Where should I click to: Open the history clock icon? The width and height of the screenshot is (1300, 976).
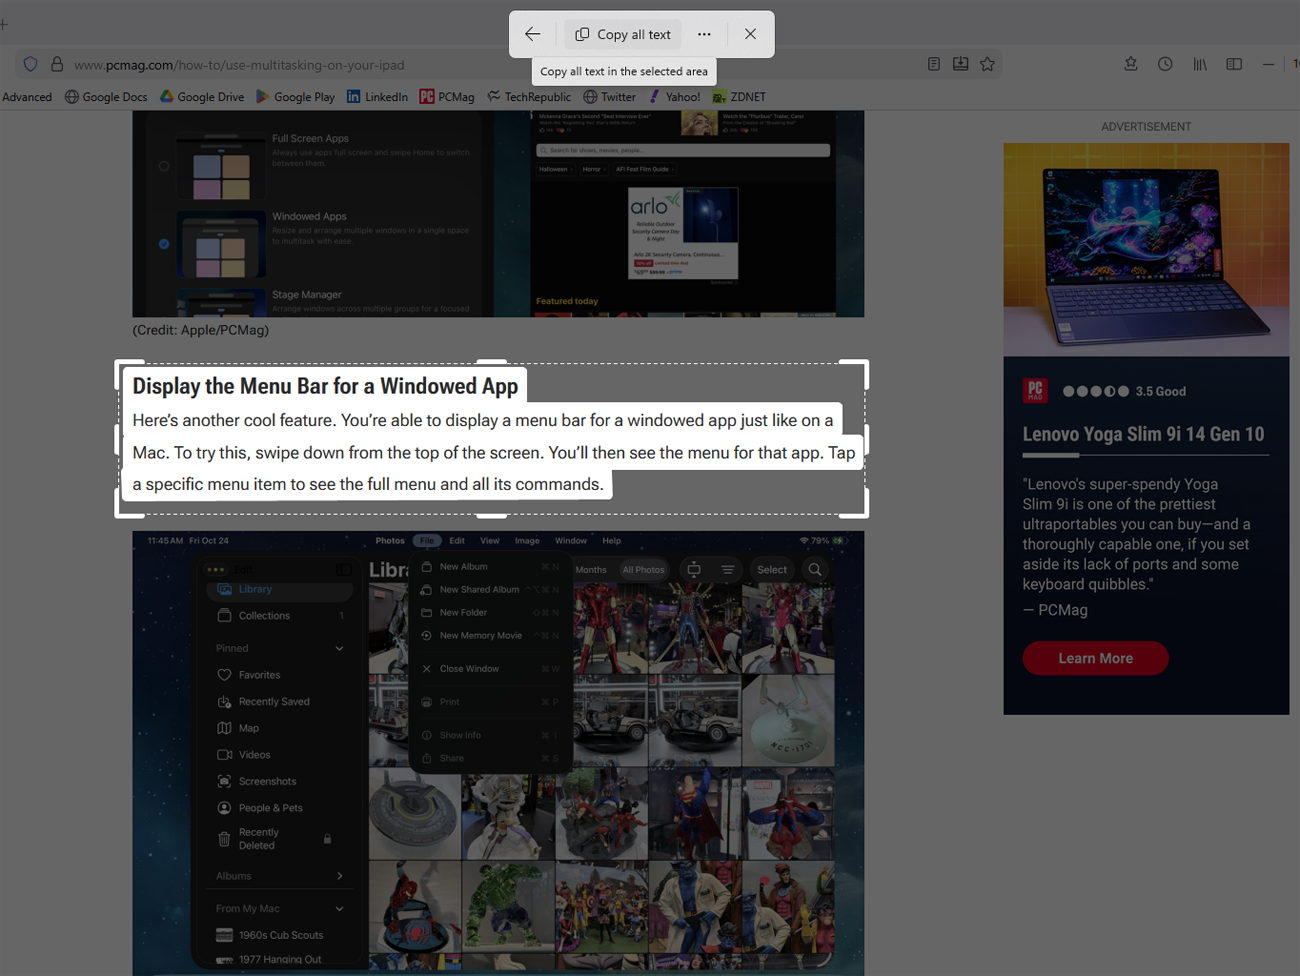[1165, 64]
